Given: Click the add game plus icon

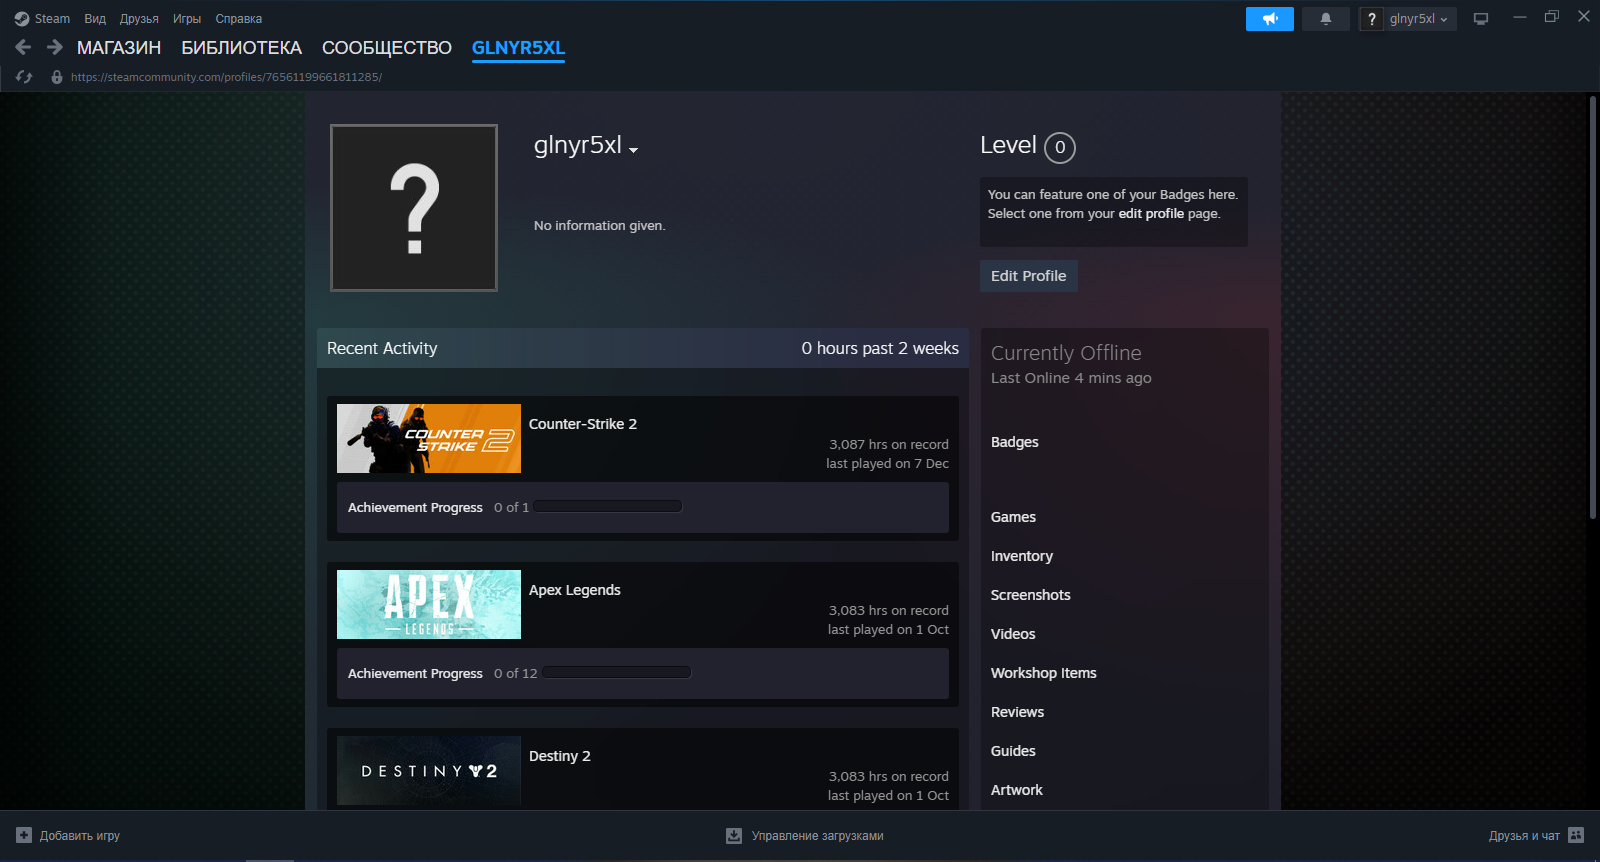Looking at the screenshot, I should [24, 835].
